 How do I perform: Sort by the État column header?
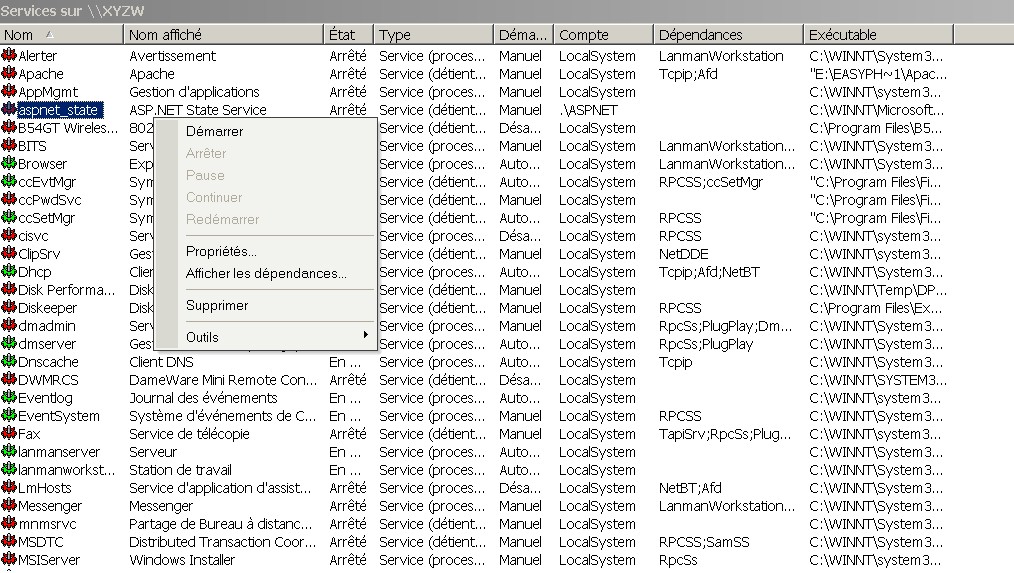coord(349,35)
